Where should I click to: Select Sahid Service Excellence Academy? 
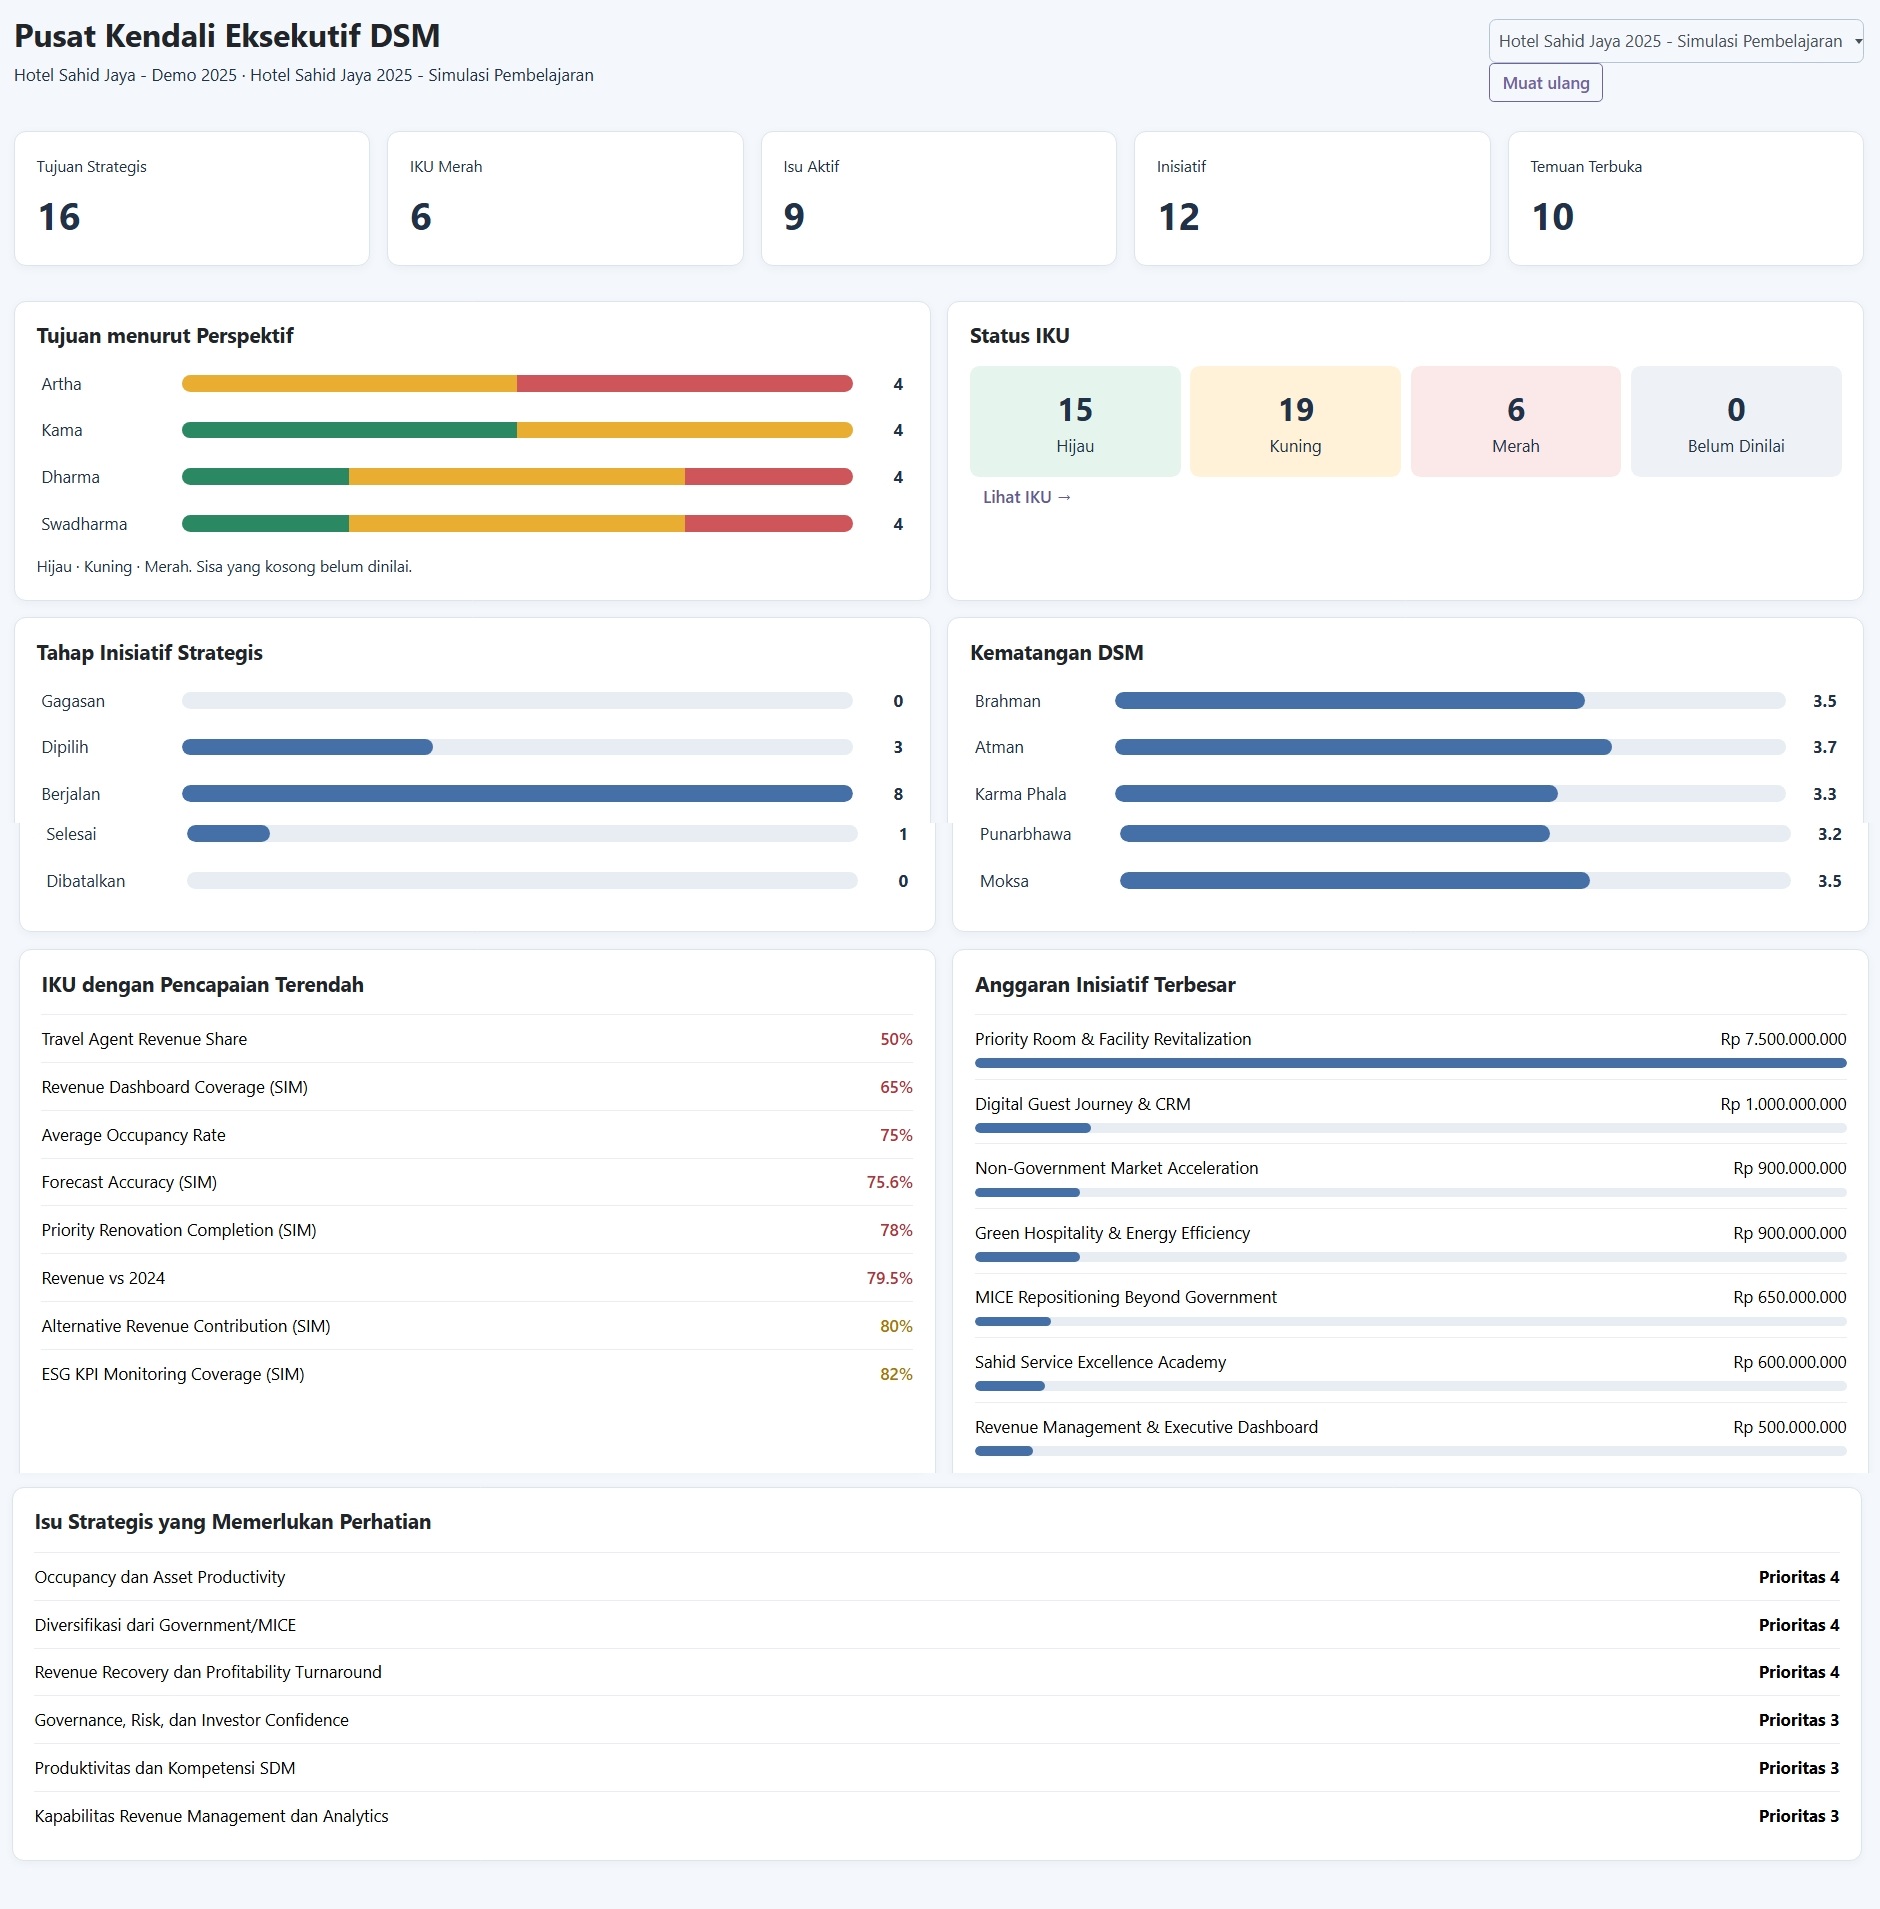point(1411,1370)
